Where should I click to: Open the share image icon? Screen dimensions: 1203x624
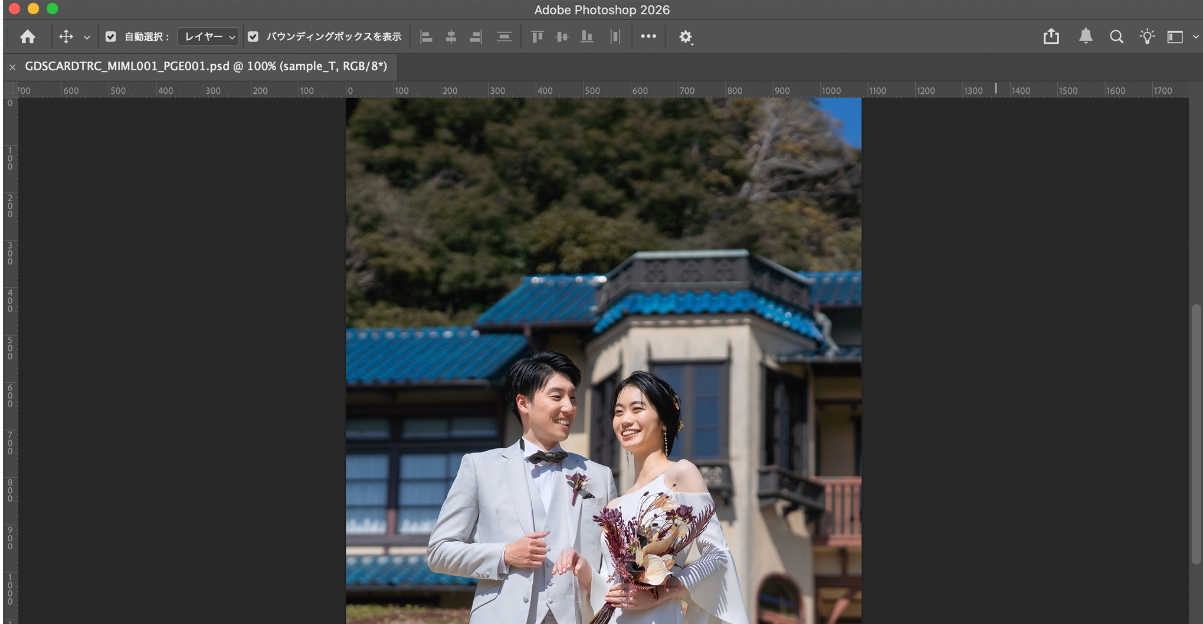[x=1051, y=36]
